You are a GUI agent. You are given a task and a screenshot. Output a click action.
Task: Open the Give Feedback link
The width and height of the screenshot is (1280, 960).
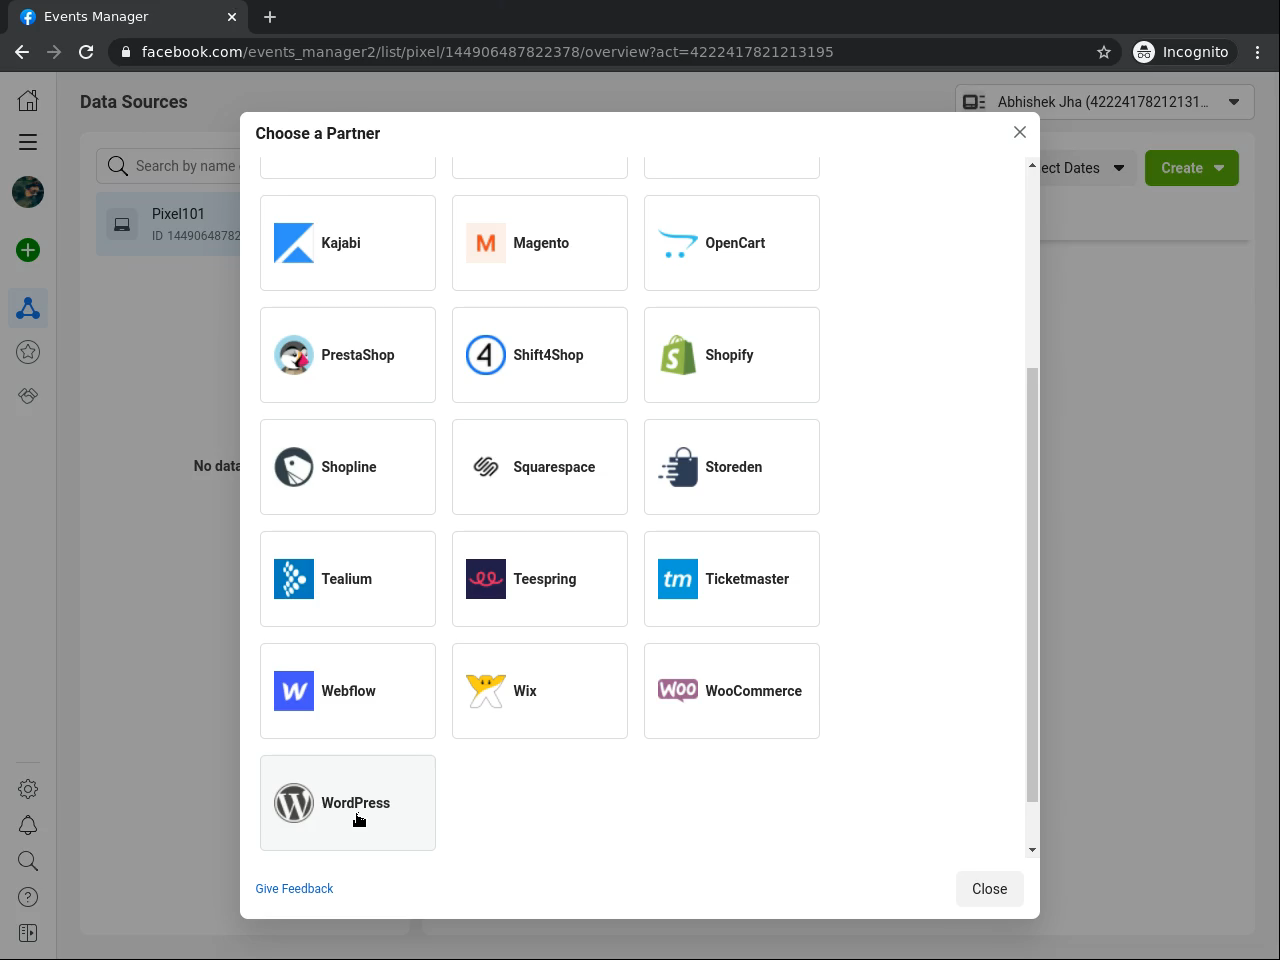coord(294,889)
